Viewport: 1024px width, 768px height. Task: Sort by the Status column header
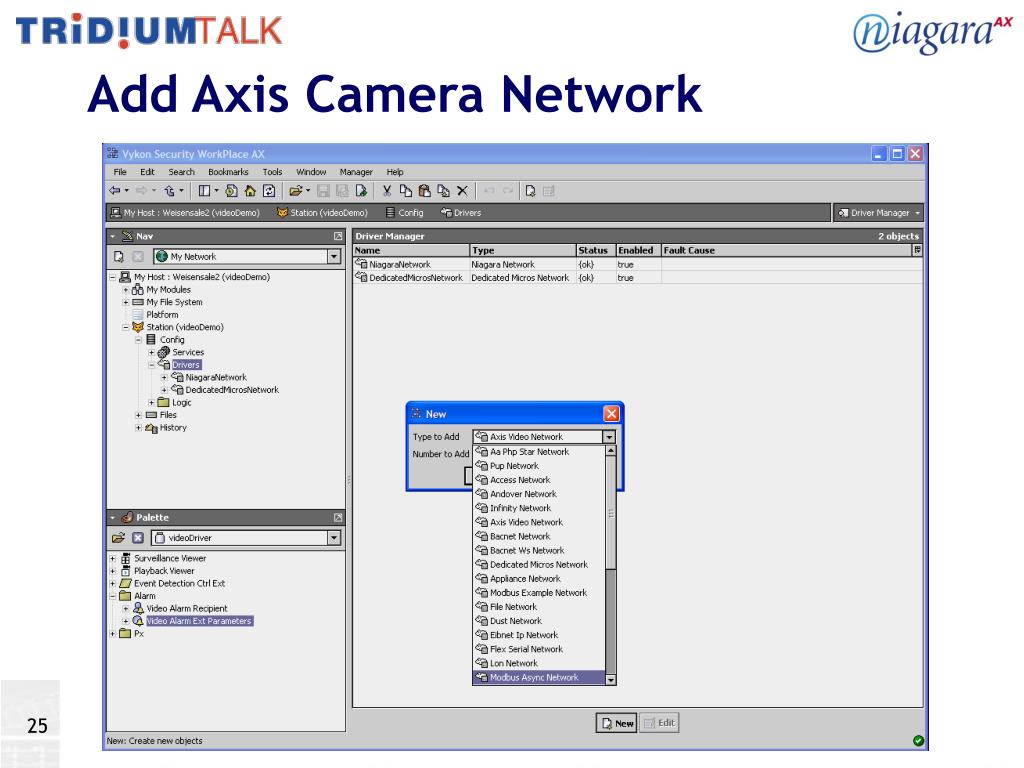coord(596,250)
